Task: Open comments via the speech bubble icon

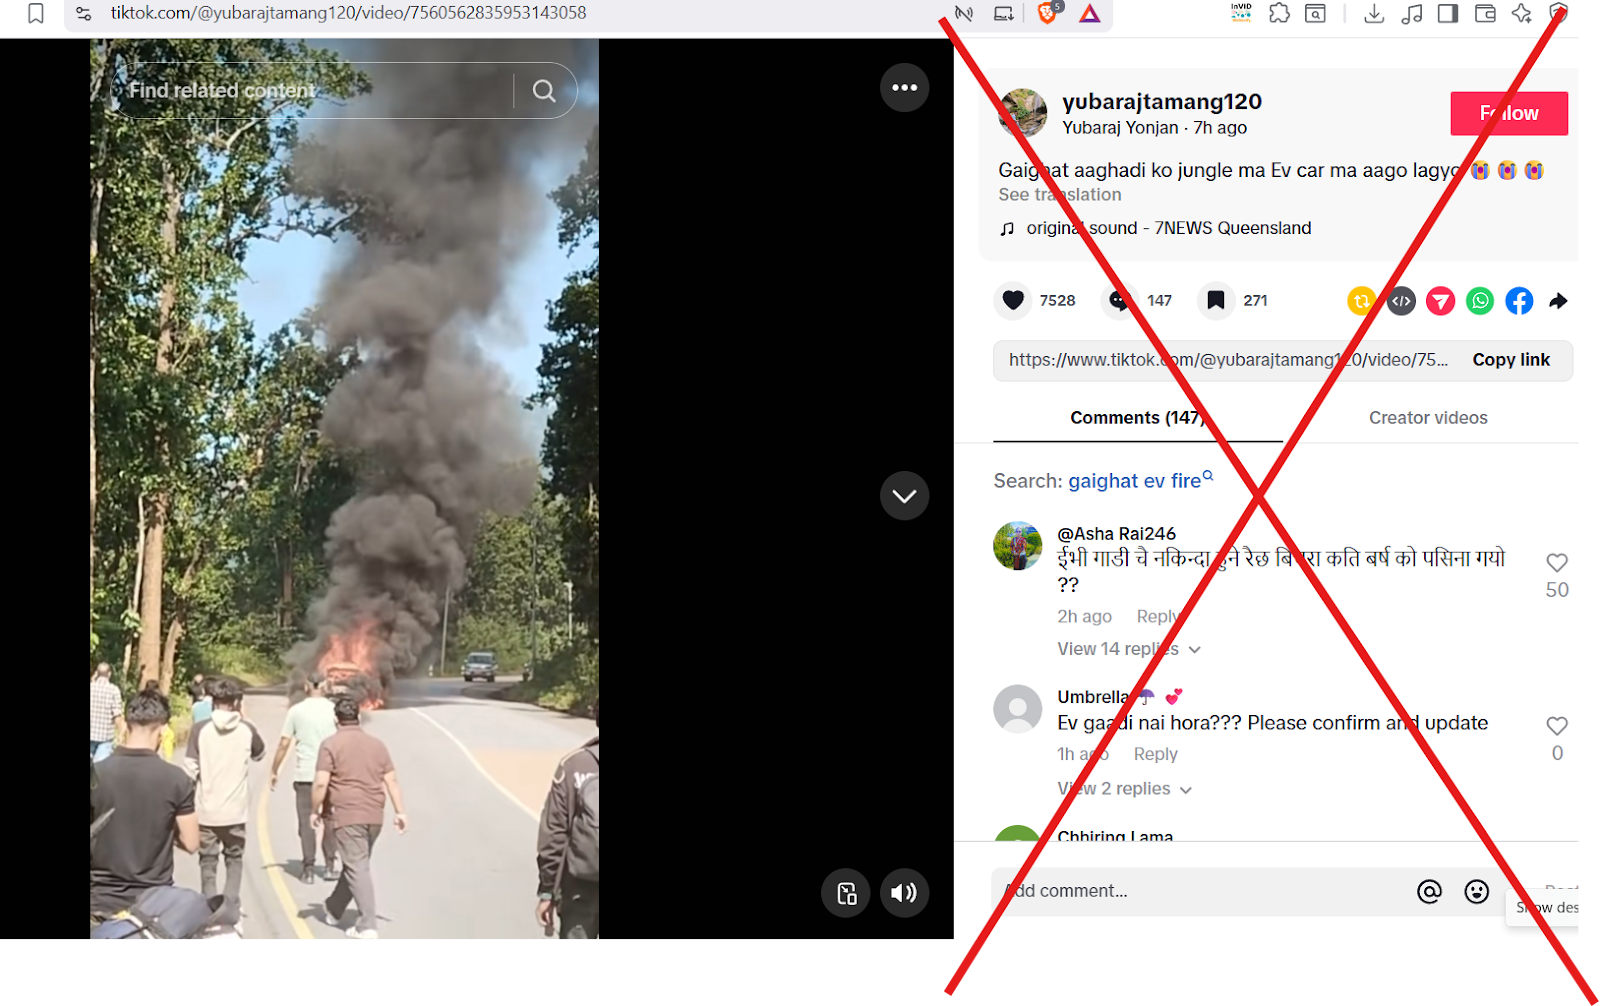Action: coord(1119,300)
